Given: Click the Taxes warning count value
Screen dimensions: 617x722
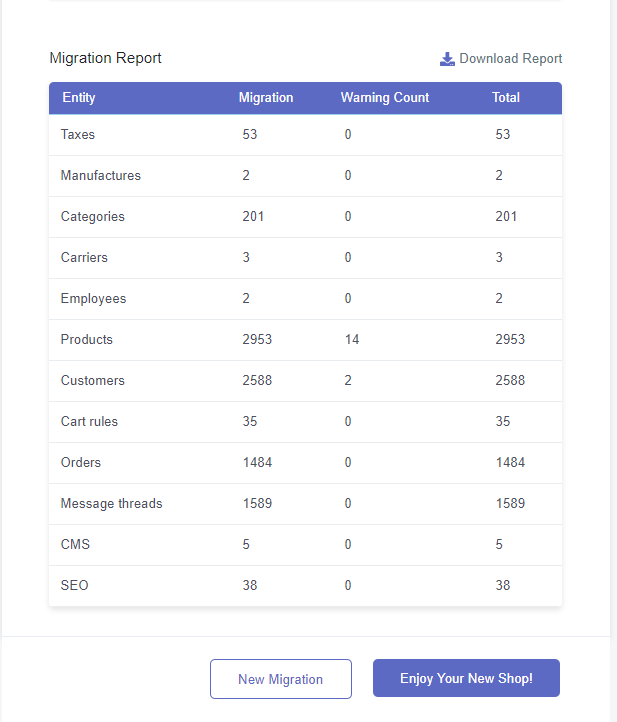Looking at the screenshot, I should tap(348, 135).
